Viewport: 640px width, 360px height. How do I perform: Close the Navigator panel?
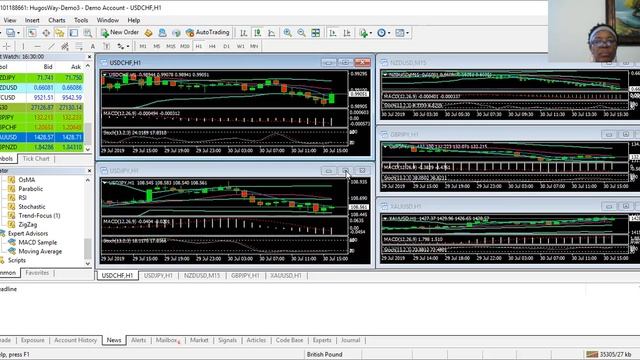pyautogui.click(x=89, y=171)
